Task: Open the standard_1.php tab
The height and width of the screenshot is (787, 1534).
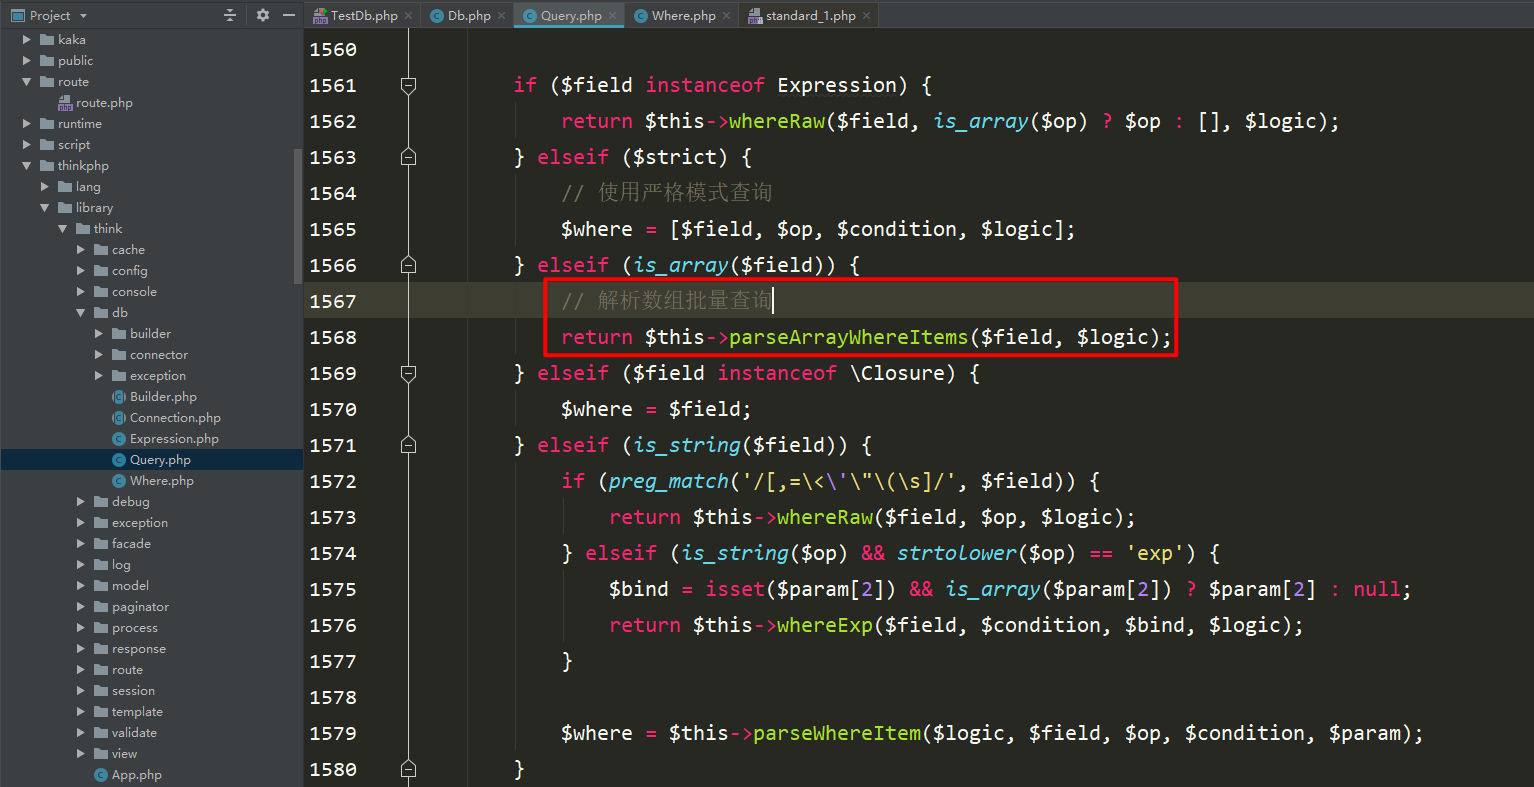Action: pos(811,15)
